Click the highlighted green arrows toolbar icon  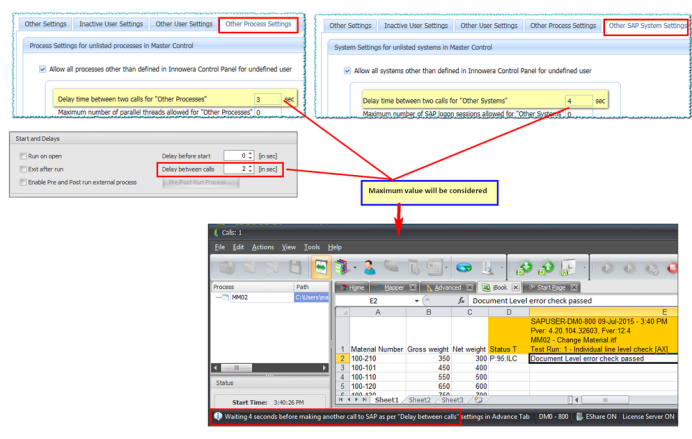(x=321, y=267)
